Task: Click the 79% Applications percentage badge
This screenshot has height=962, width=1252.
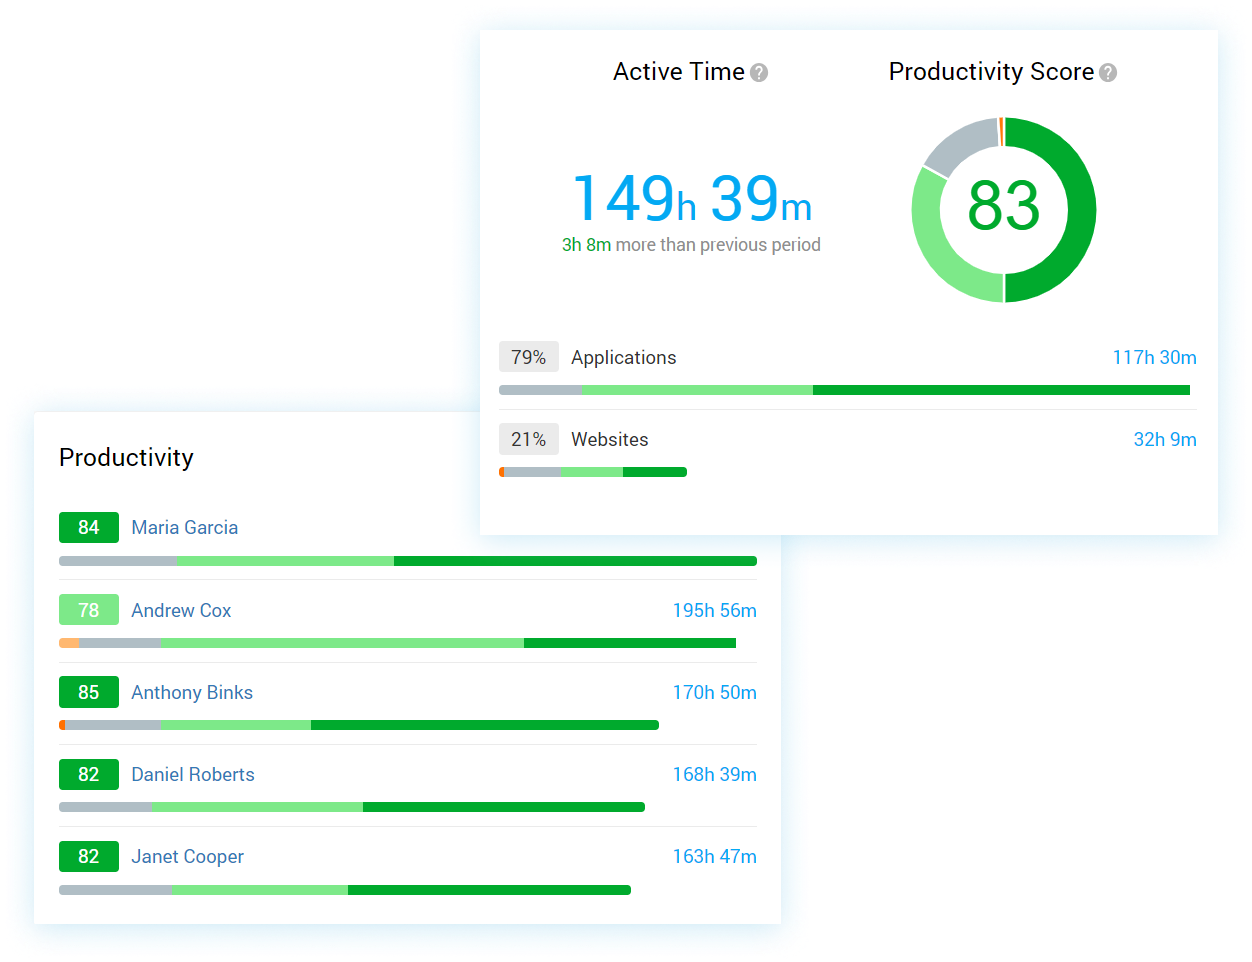Action: tap(528, 357)
